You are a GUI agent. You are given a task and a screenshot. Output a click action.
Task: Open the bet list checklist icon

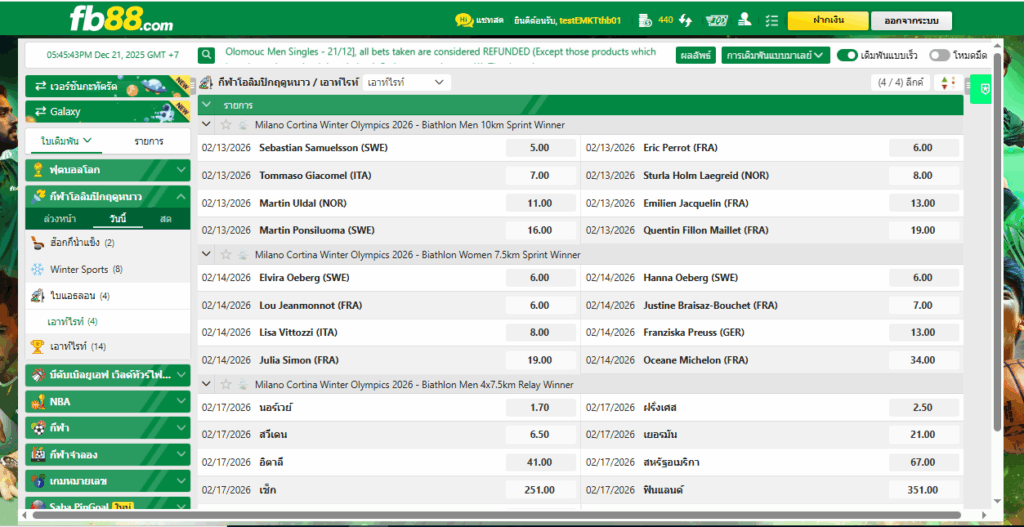click(772, 20)
